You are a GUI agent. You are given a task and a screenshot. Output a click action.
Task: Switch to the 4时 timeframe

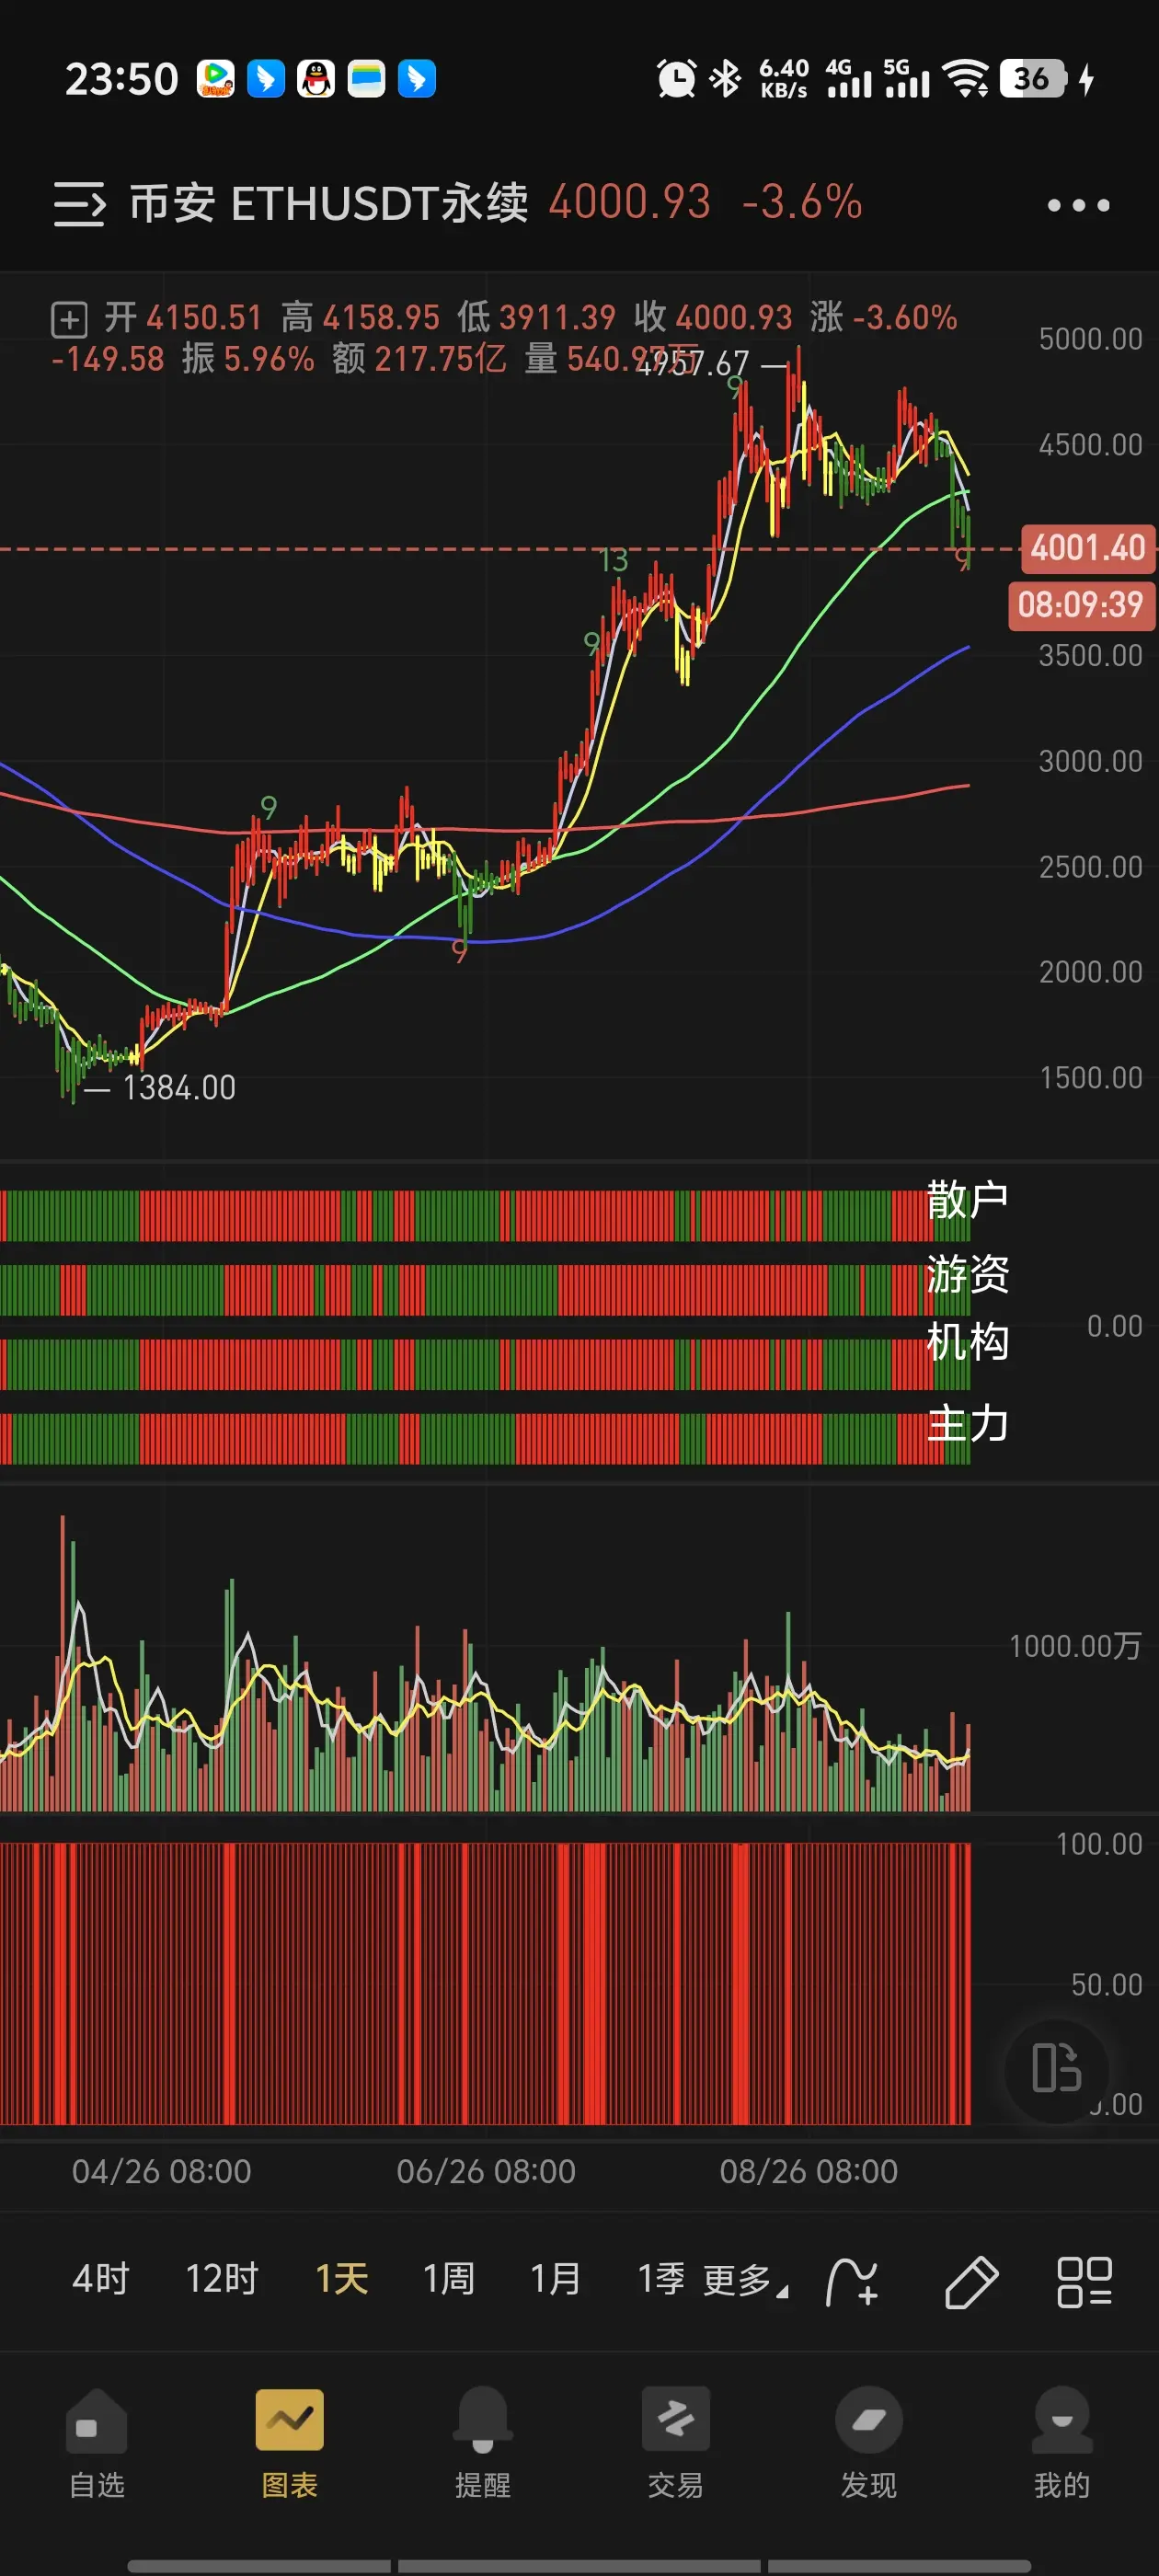pos(101,2279)
